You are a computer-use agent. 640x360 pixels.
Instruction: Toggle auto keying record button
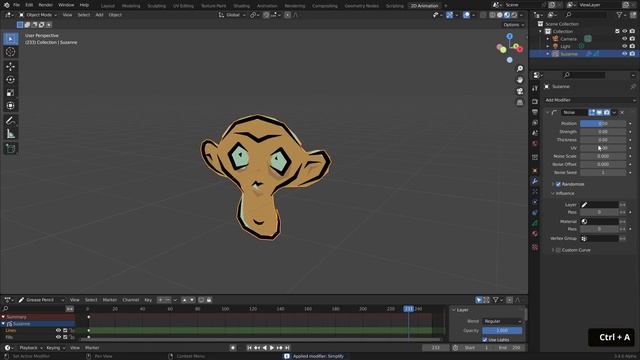coord(233,348)
